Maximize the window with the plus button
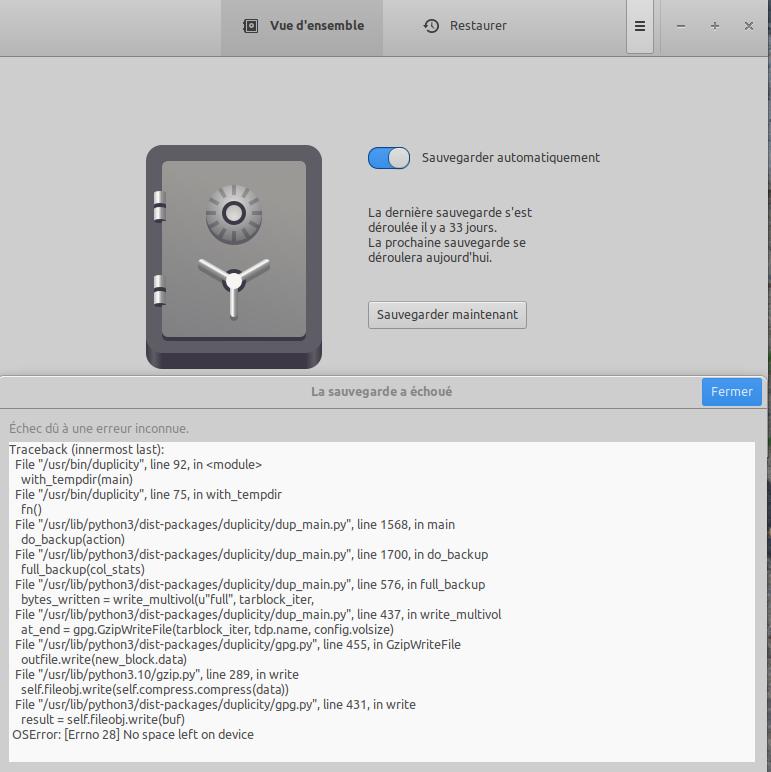This screenshot has width=771, height=772. [x=715, y=26]
